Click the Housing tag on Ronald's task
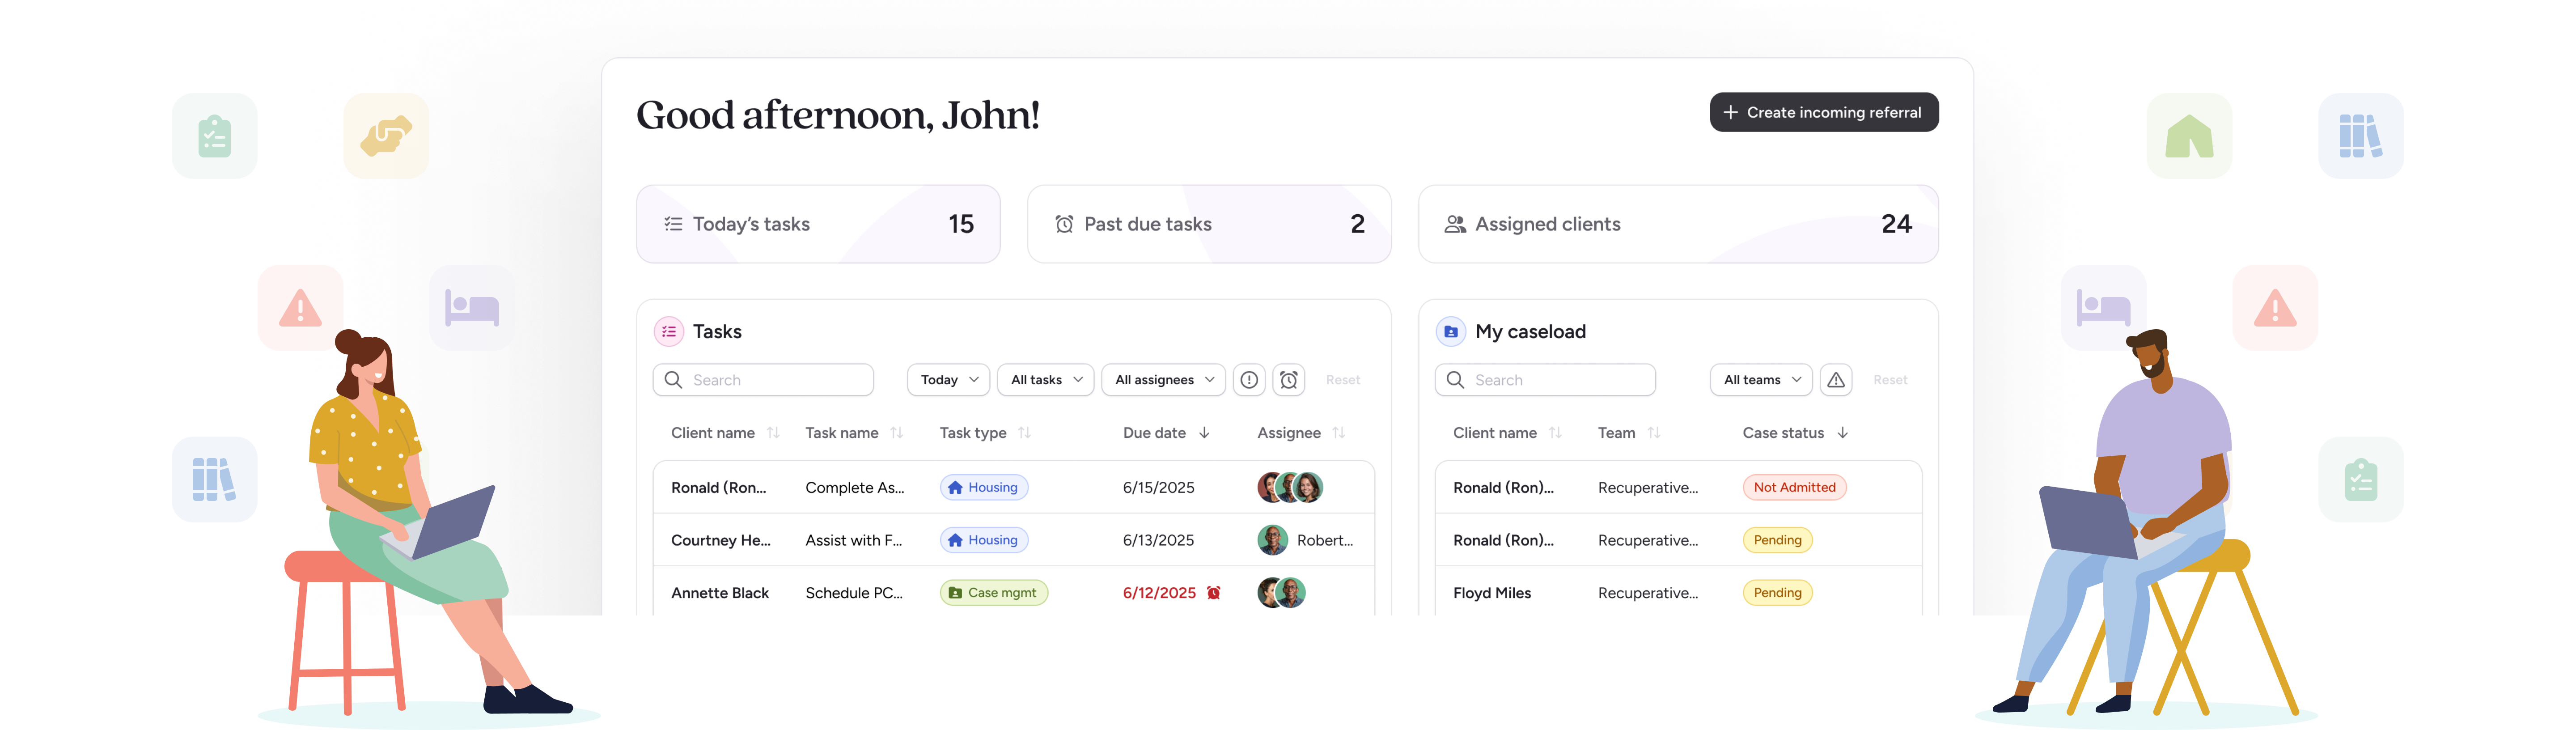Image resolution: width=2576 pixels, height=730 pixels. tap(983, 487)
